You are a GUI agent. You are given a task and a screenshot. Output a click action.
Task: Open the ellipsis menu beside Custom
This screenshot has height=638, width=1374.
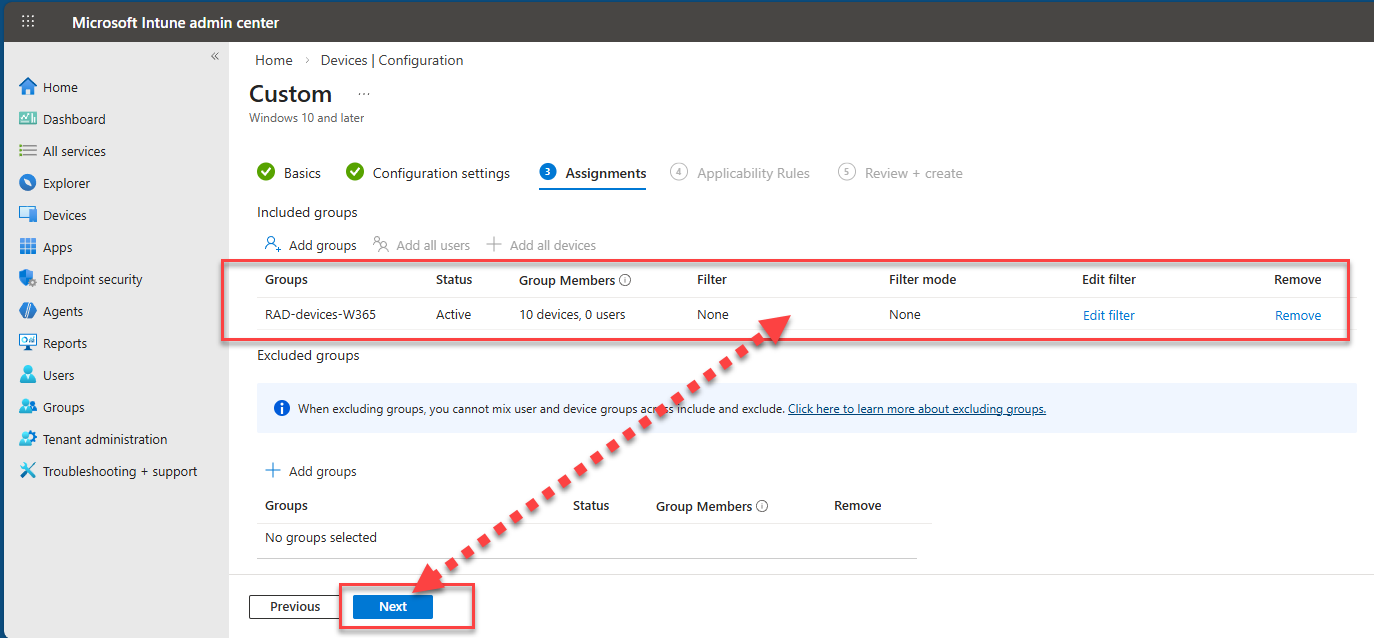[364, 94]
